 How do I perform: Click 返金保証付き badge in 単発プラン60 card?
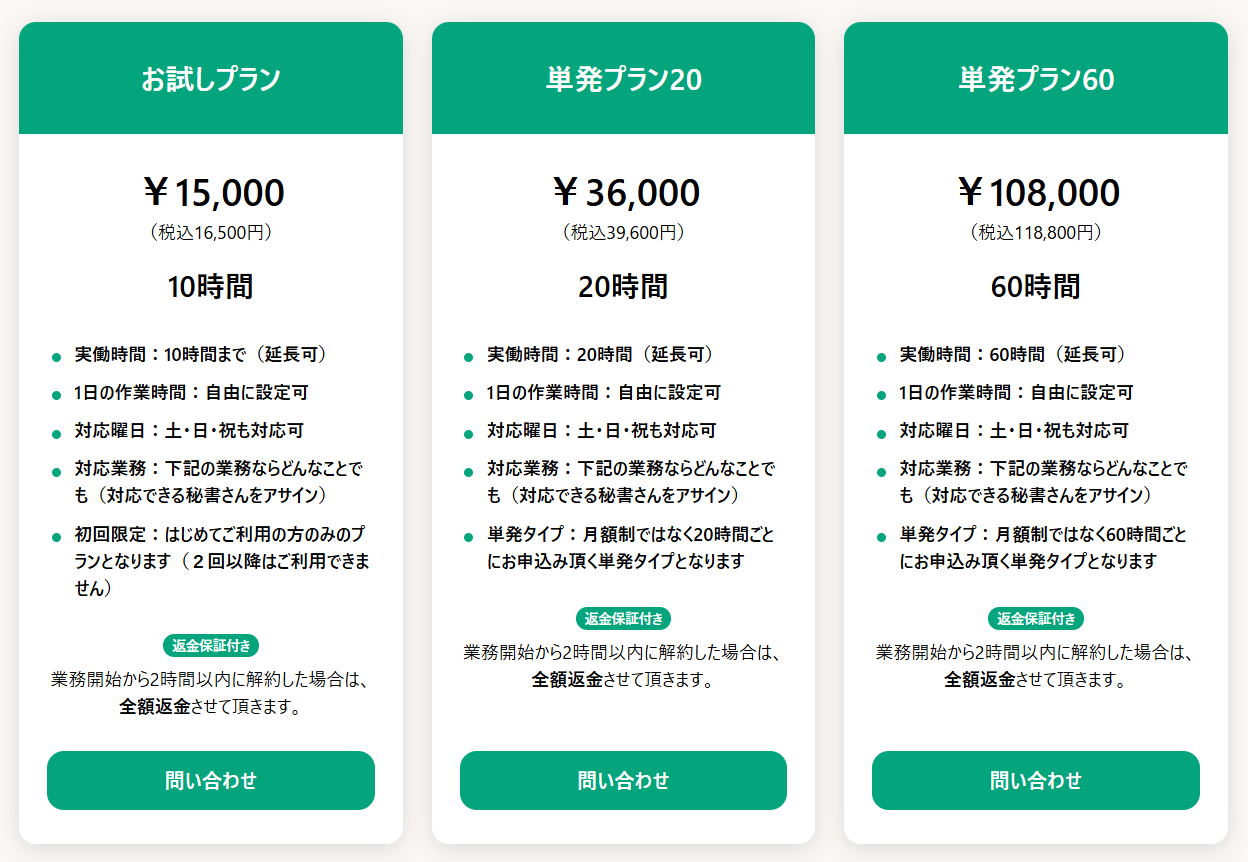1036,618
